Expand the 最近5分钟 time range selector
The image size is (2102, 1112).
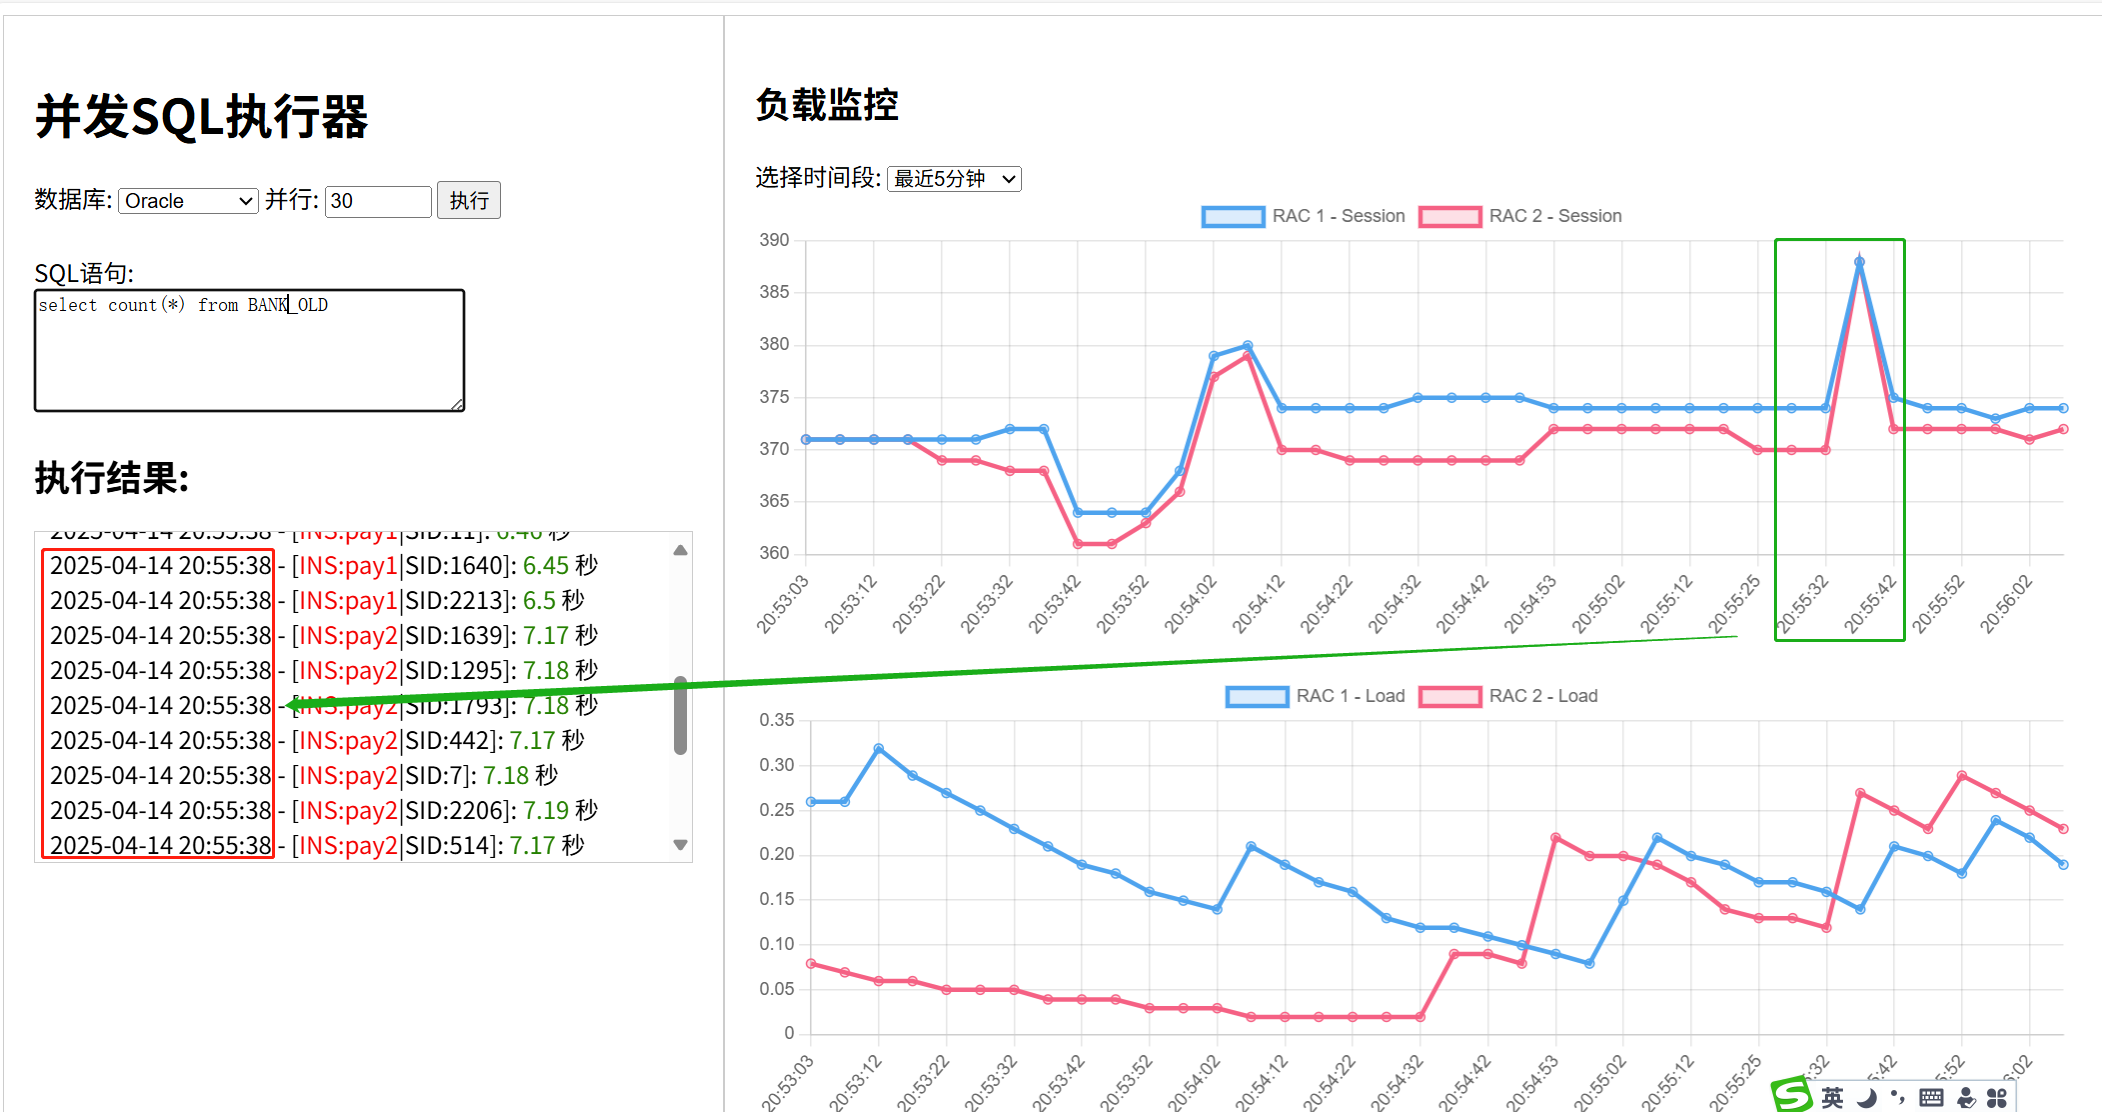point(954,179)
